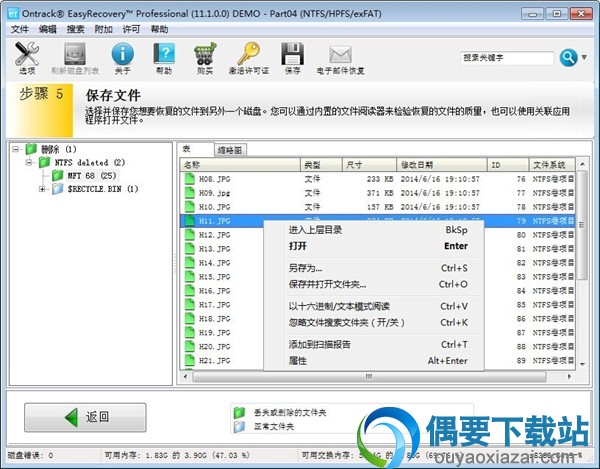
Task: Choose 以十六进制/文本模式阅读 menu entry
Action: click(x=374, y=306)
